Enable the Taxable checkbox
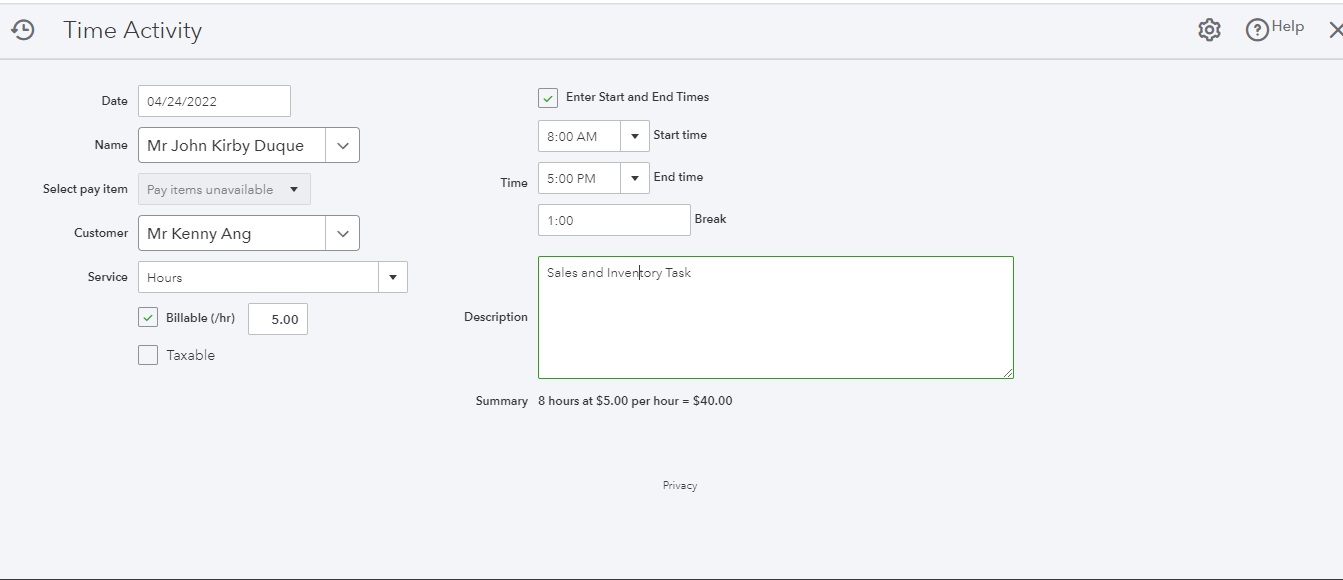This screenshot has width=1343, height=580. coord(148,355)
